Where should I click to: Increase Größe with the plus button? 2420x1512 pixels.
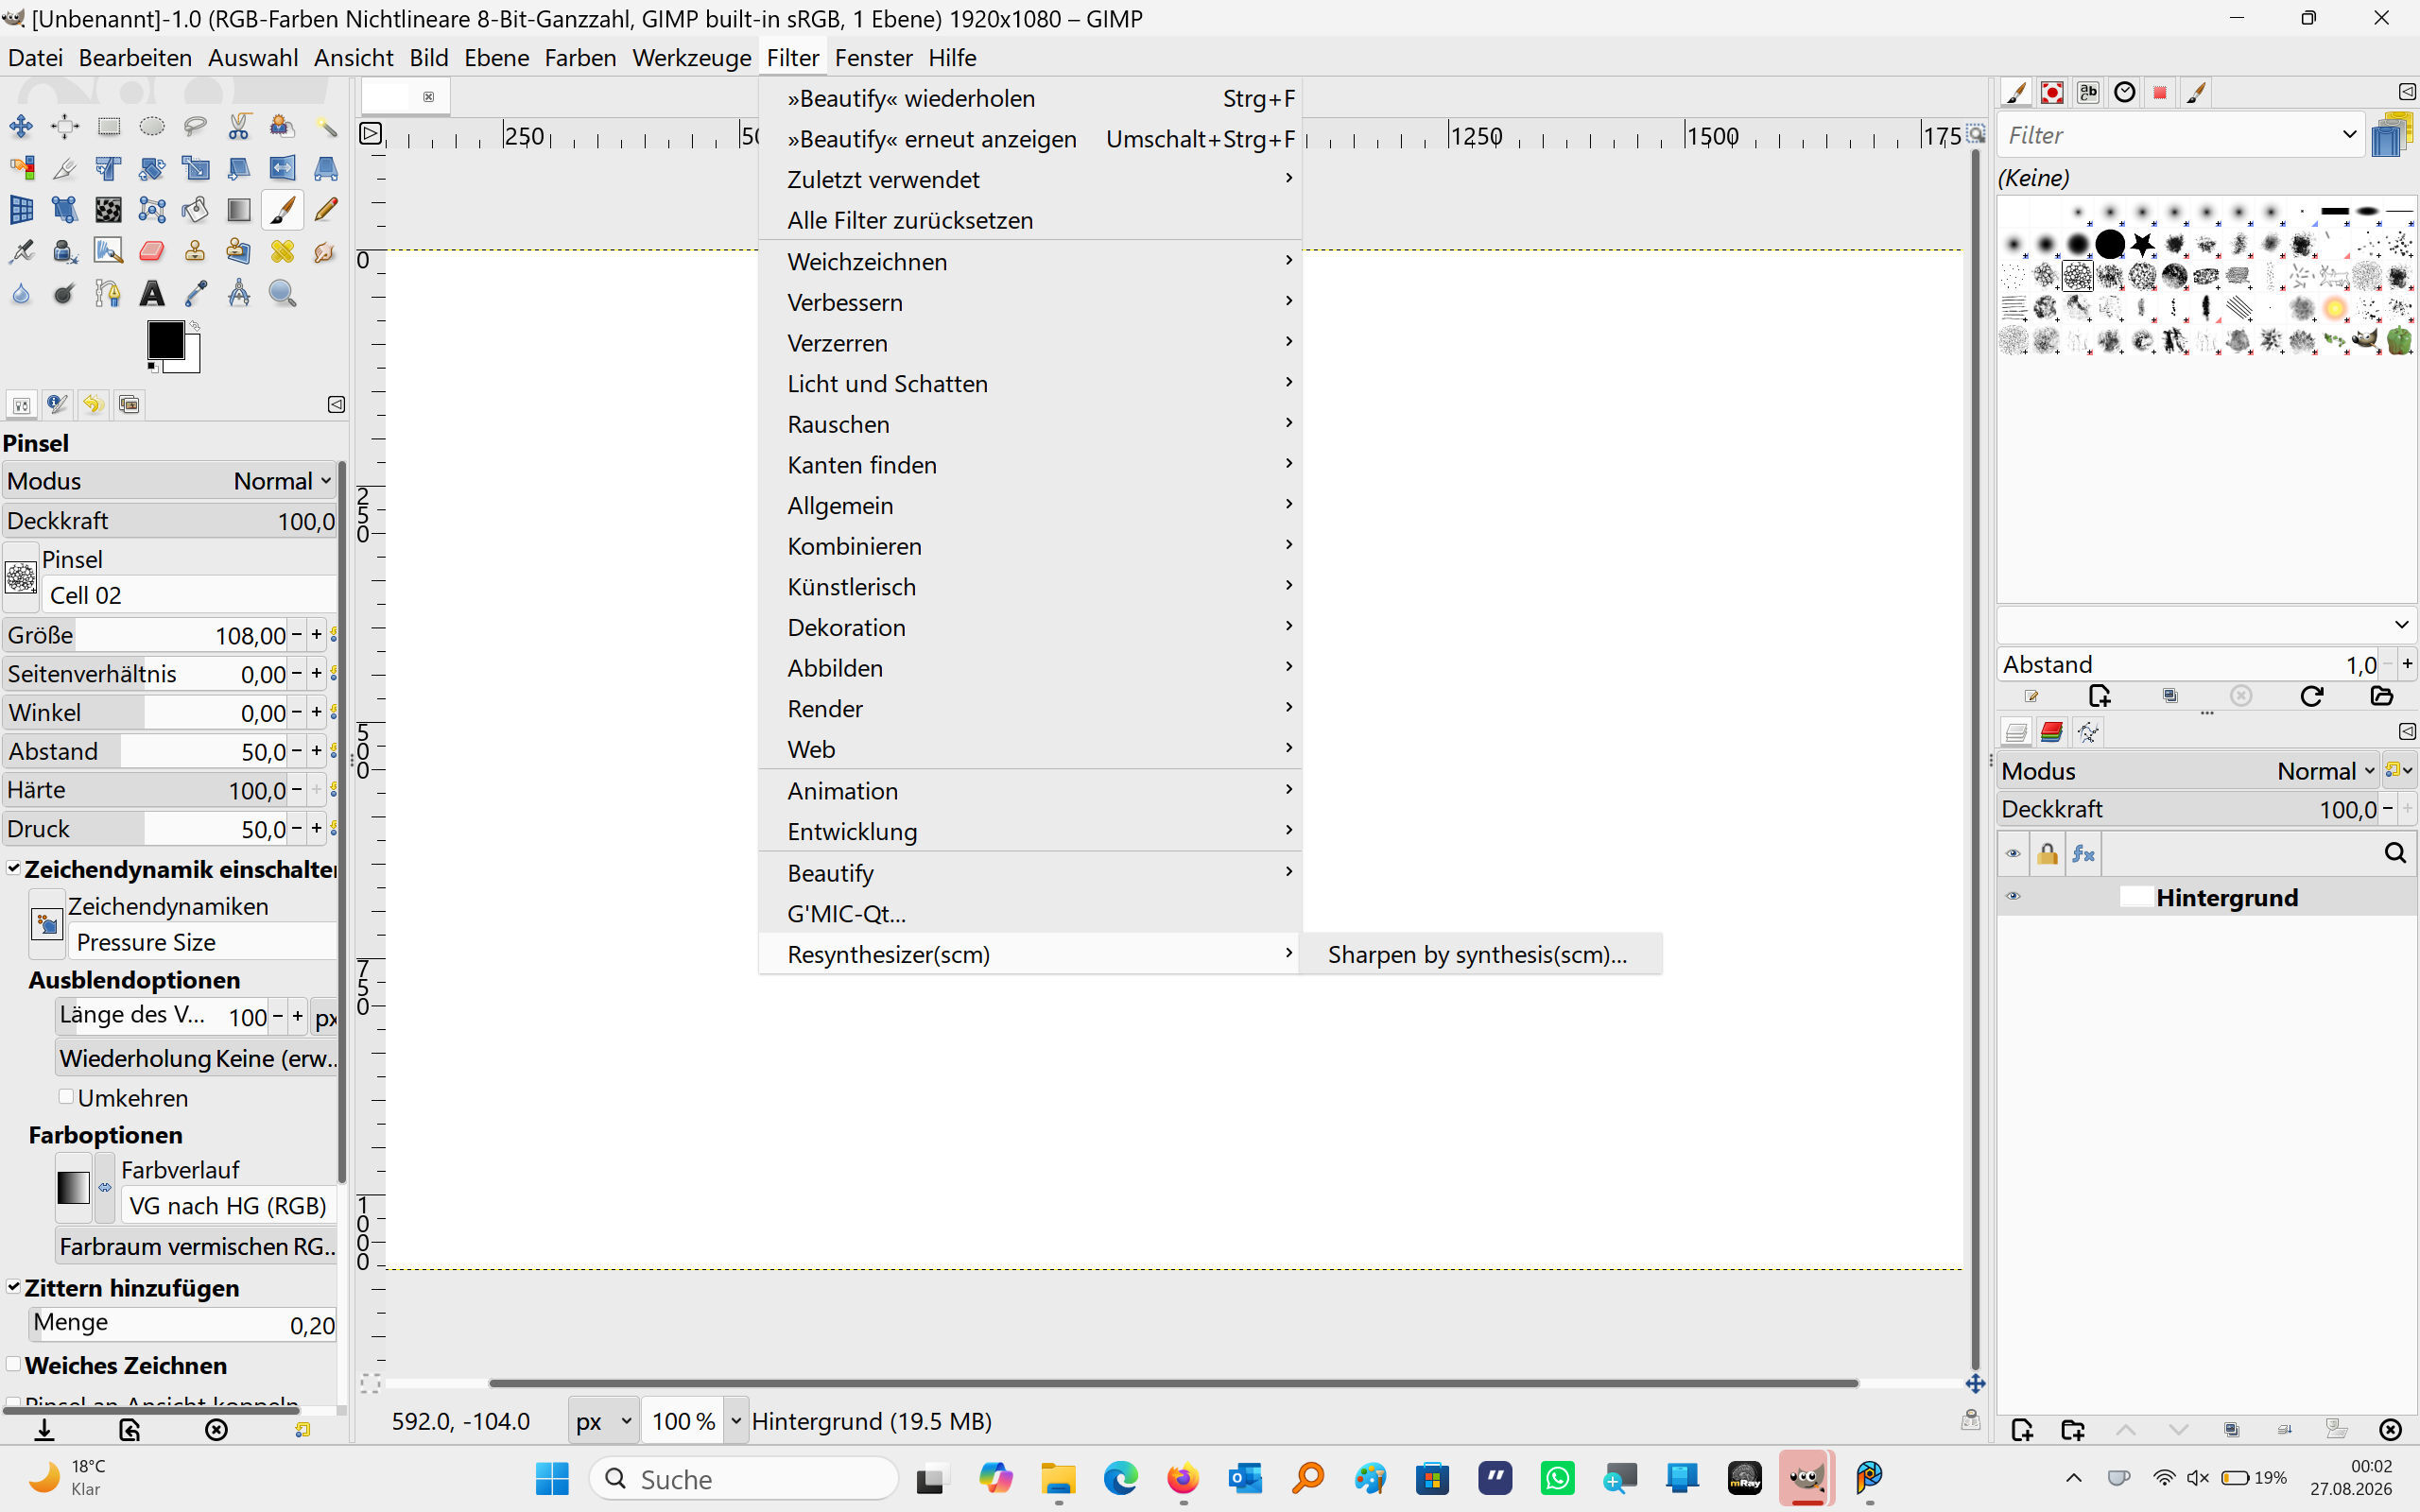click(x=317, y=634)
